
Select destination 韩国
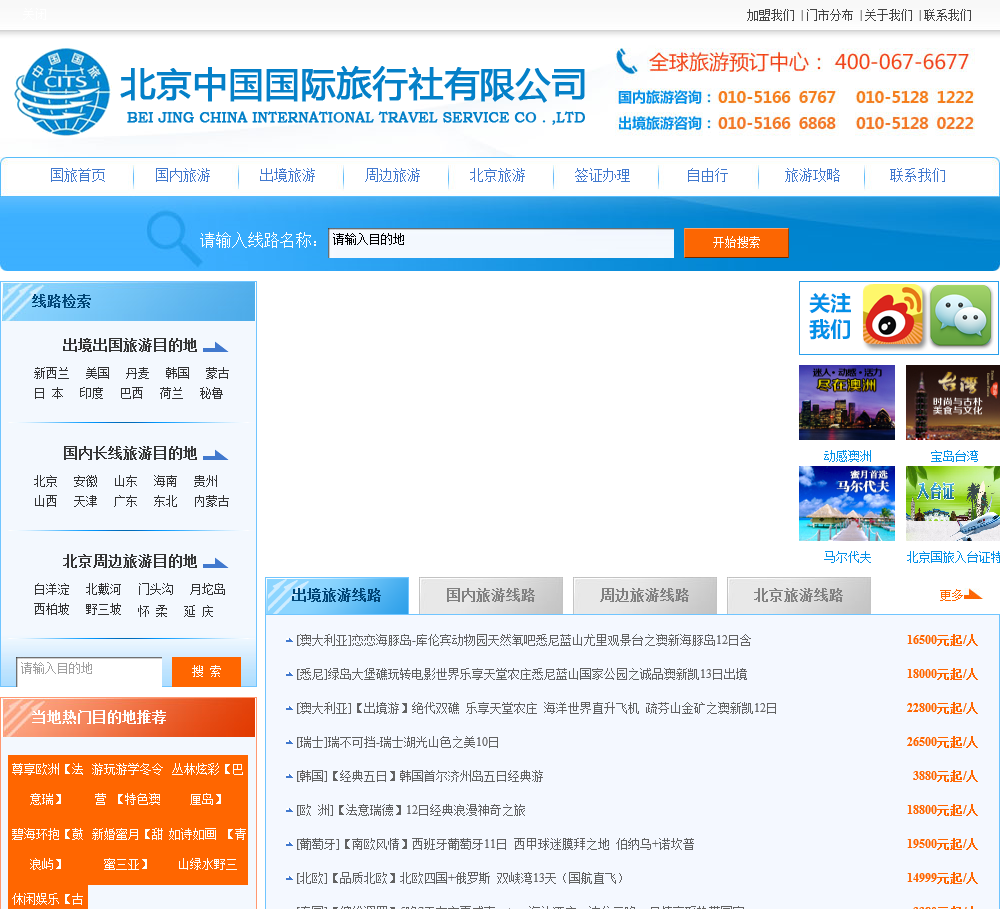(177, 373)
